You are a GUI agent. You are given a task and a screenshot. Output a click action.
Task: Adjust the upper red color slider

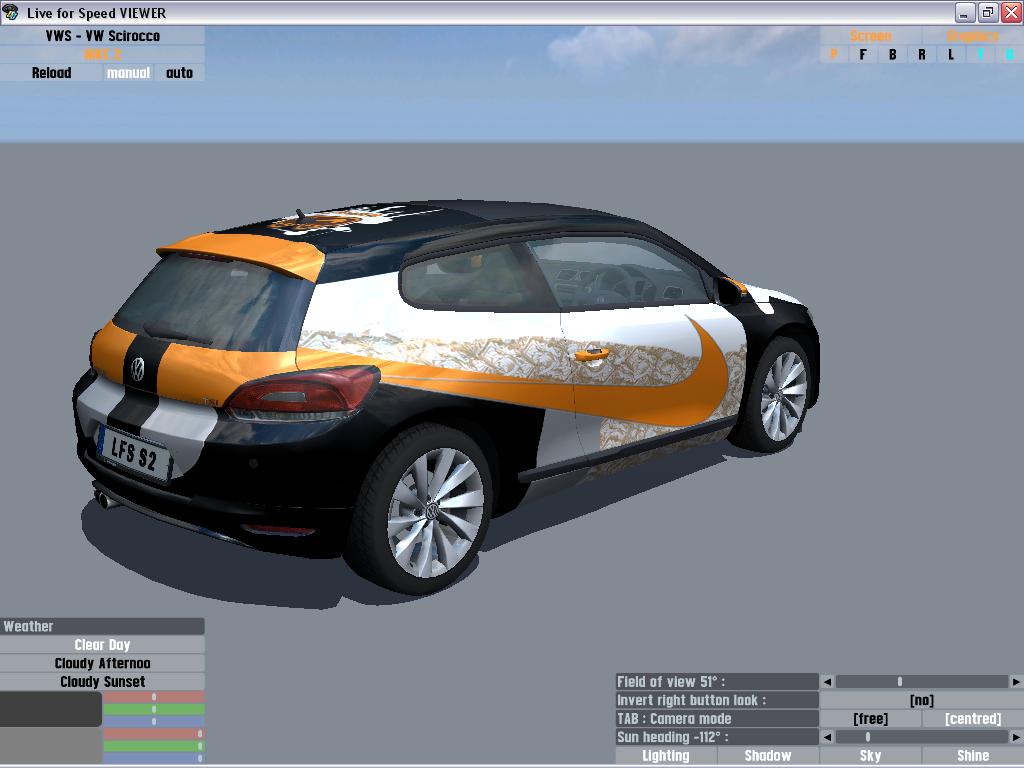[154, 697]
